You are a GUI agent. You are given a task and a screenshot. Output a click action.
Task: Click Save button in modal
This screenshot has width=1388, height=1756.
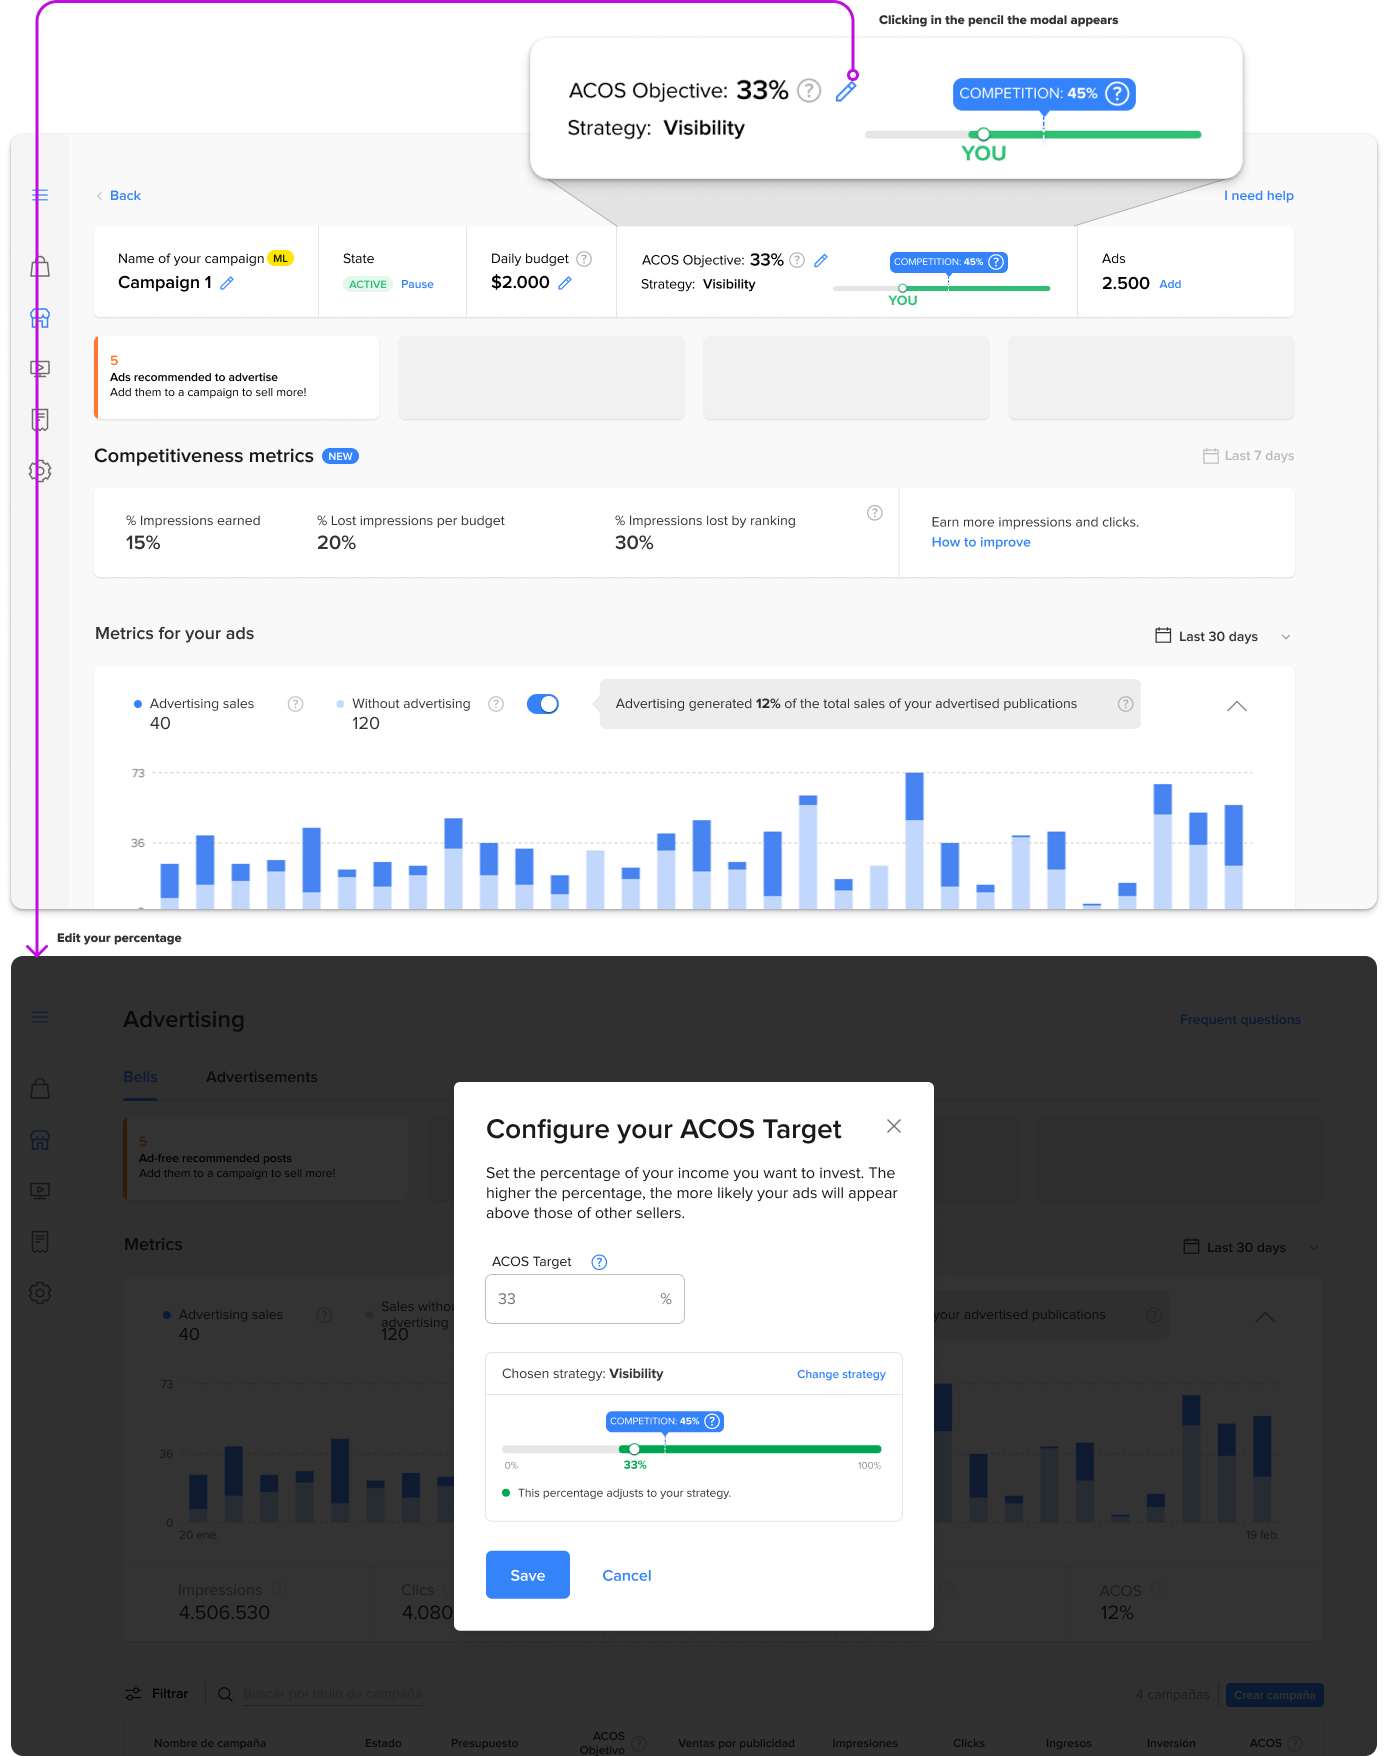coord(528,1575)
